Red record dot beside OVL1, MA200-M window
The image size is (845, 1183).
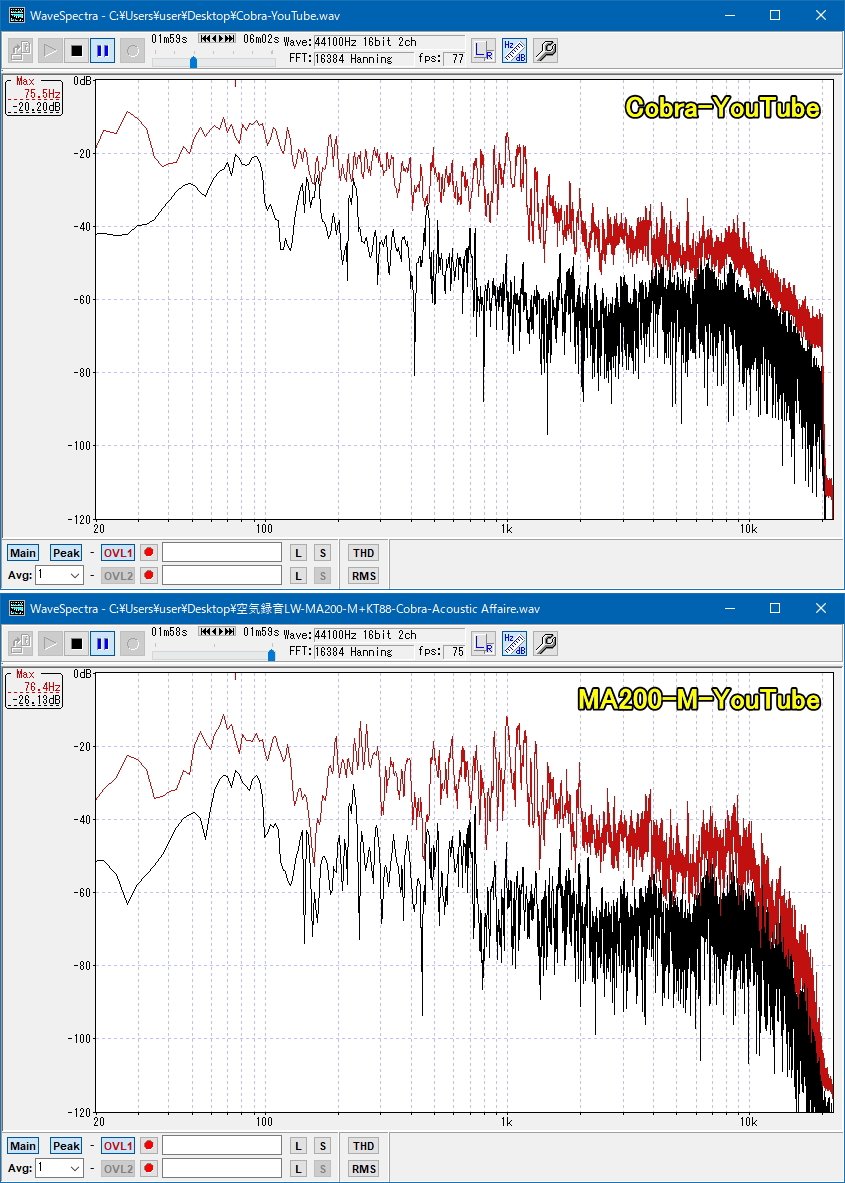[x=149, y=1146]
